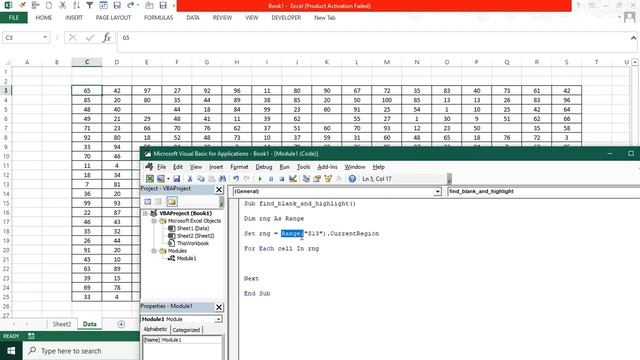Click the Undo arrow in VBA toolbar
The height and width of the screenshot is (360, 640).
236,179
